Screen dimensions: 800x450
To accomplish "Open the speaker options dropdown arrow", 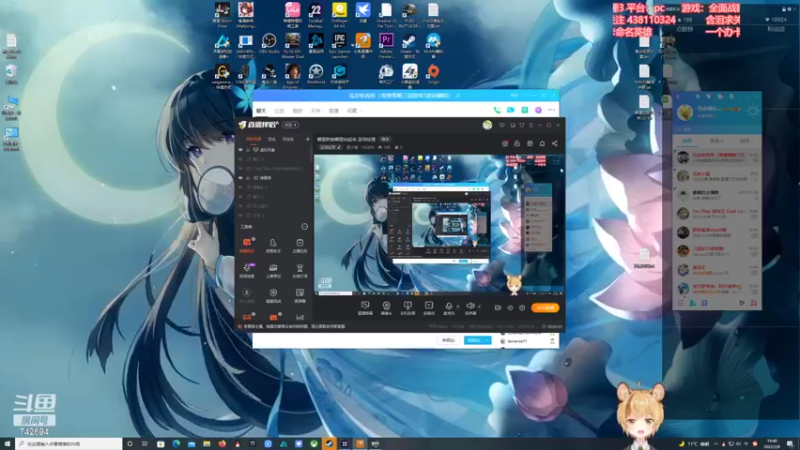I will 479,307.
